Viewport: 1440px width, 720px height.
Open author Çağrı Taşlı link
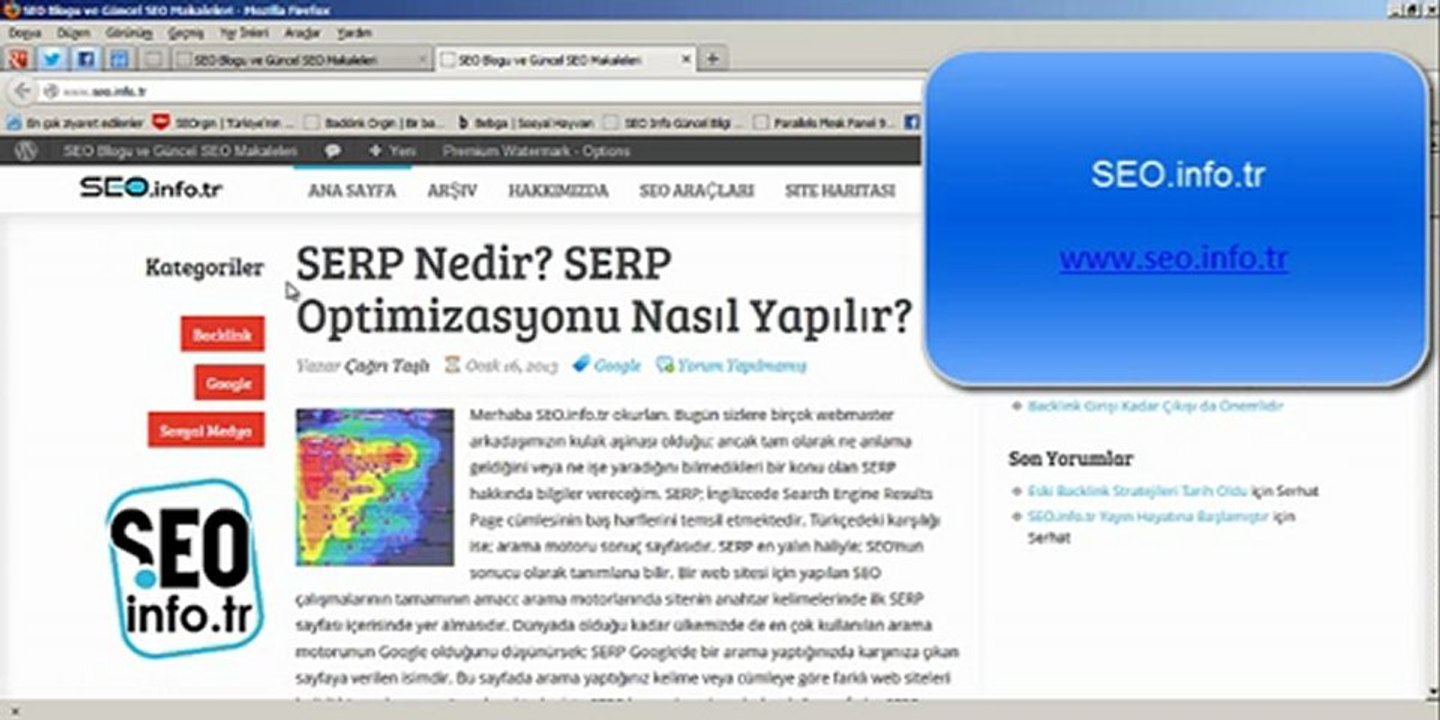387,365
